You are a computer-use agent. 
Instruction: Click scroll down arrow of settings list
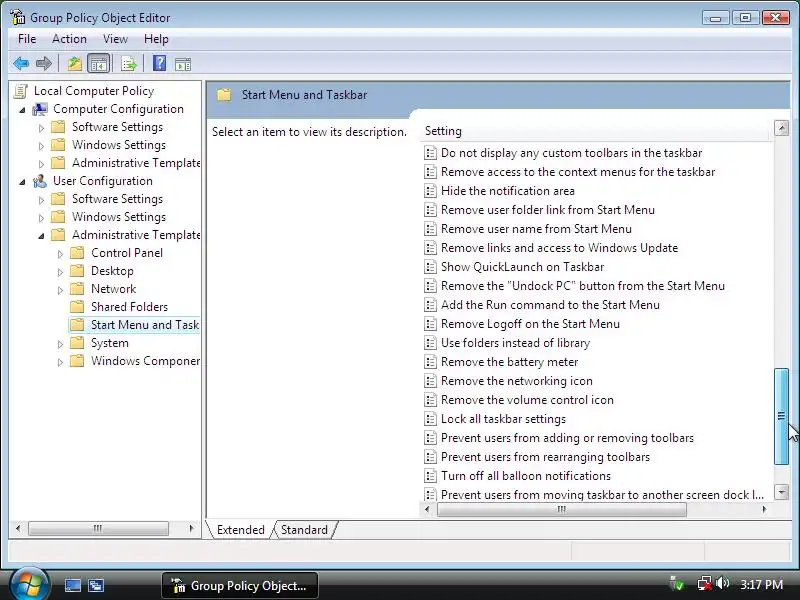[x=781, y=492]
